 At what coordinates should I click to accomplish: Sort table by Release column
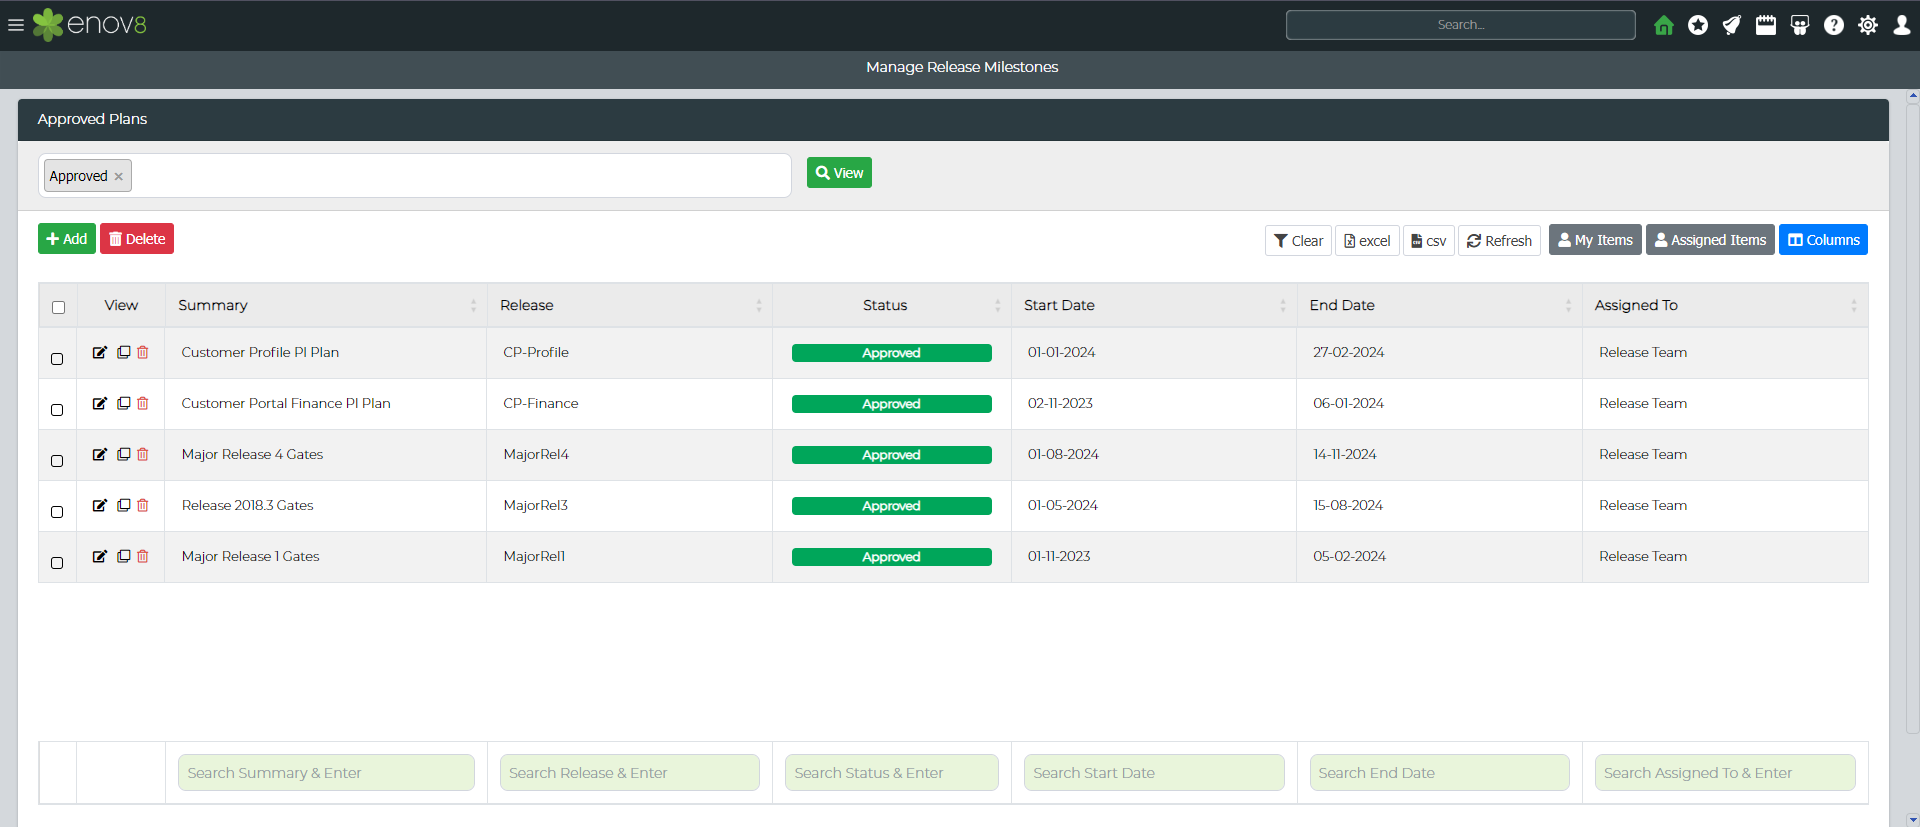(629, 305)
